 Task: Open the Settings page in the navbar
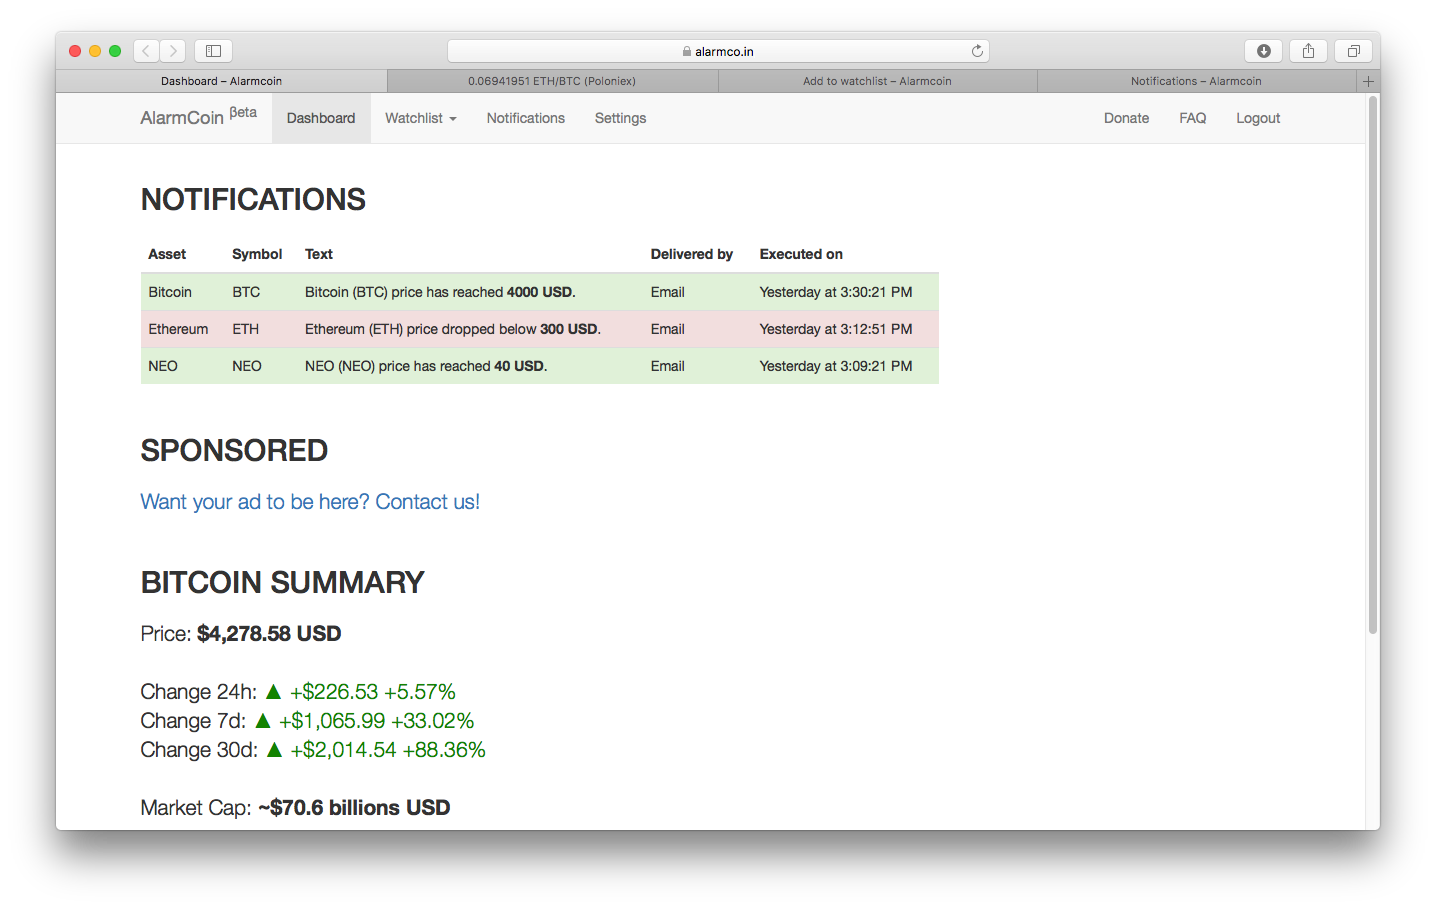click(x=620, y=118)
